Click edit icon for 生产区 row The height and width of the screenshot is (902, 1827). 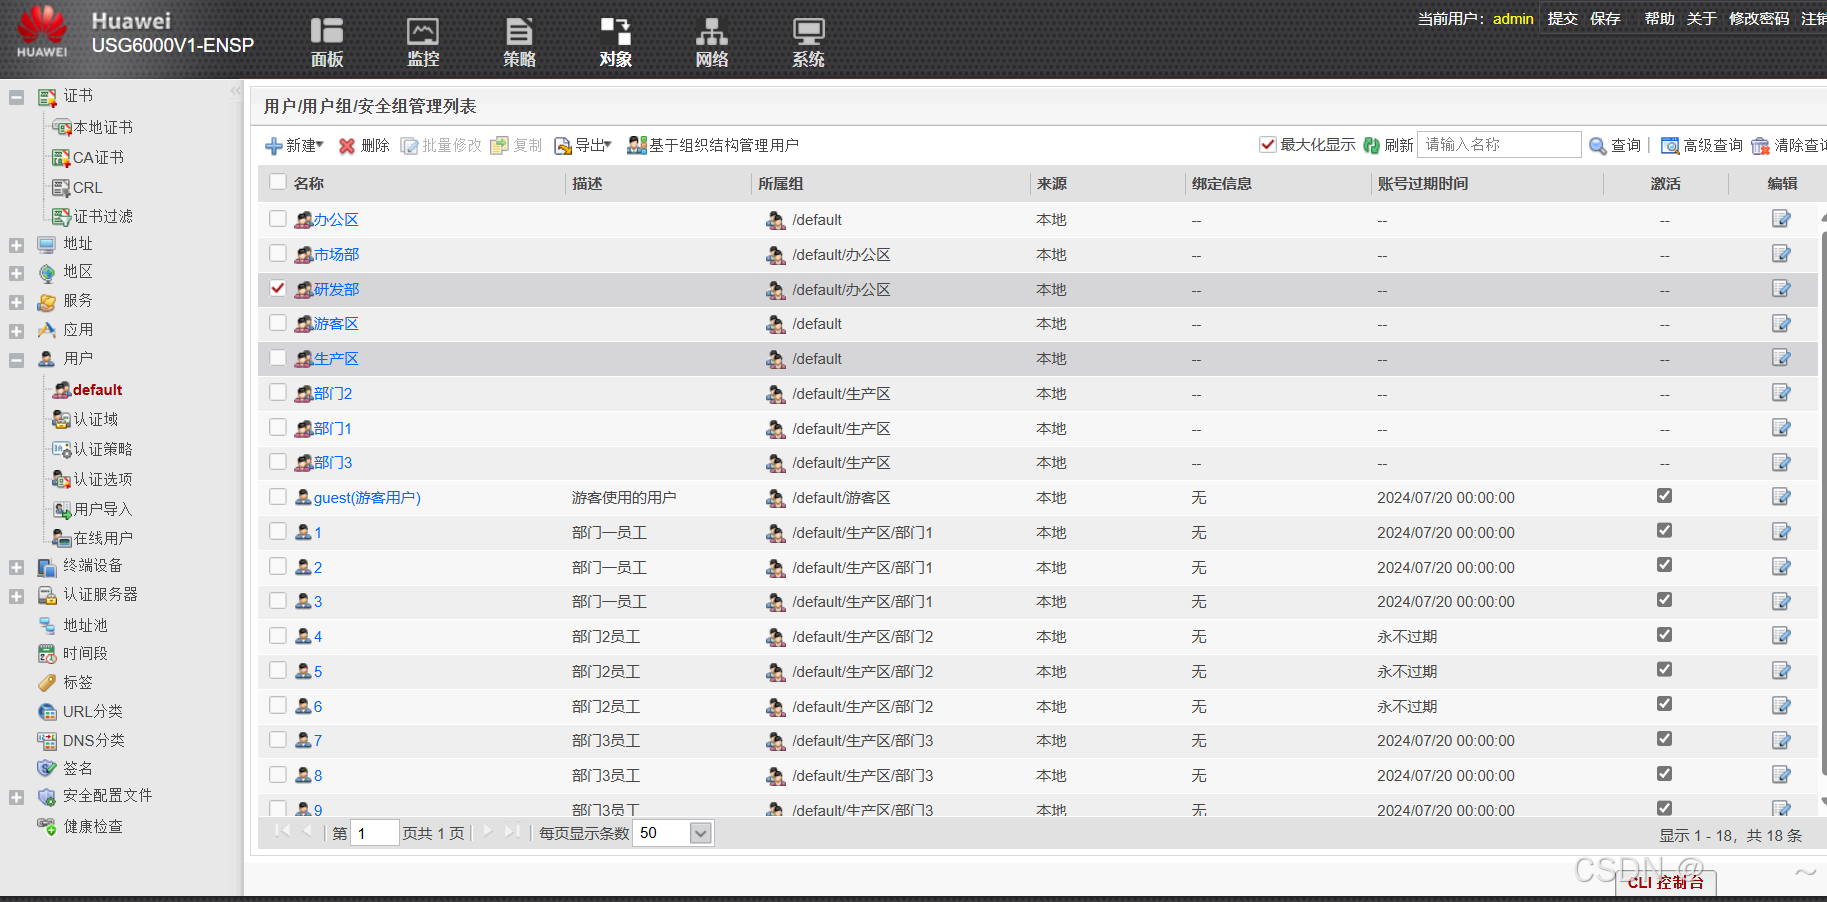(x=1781, y=358)
